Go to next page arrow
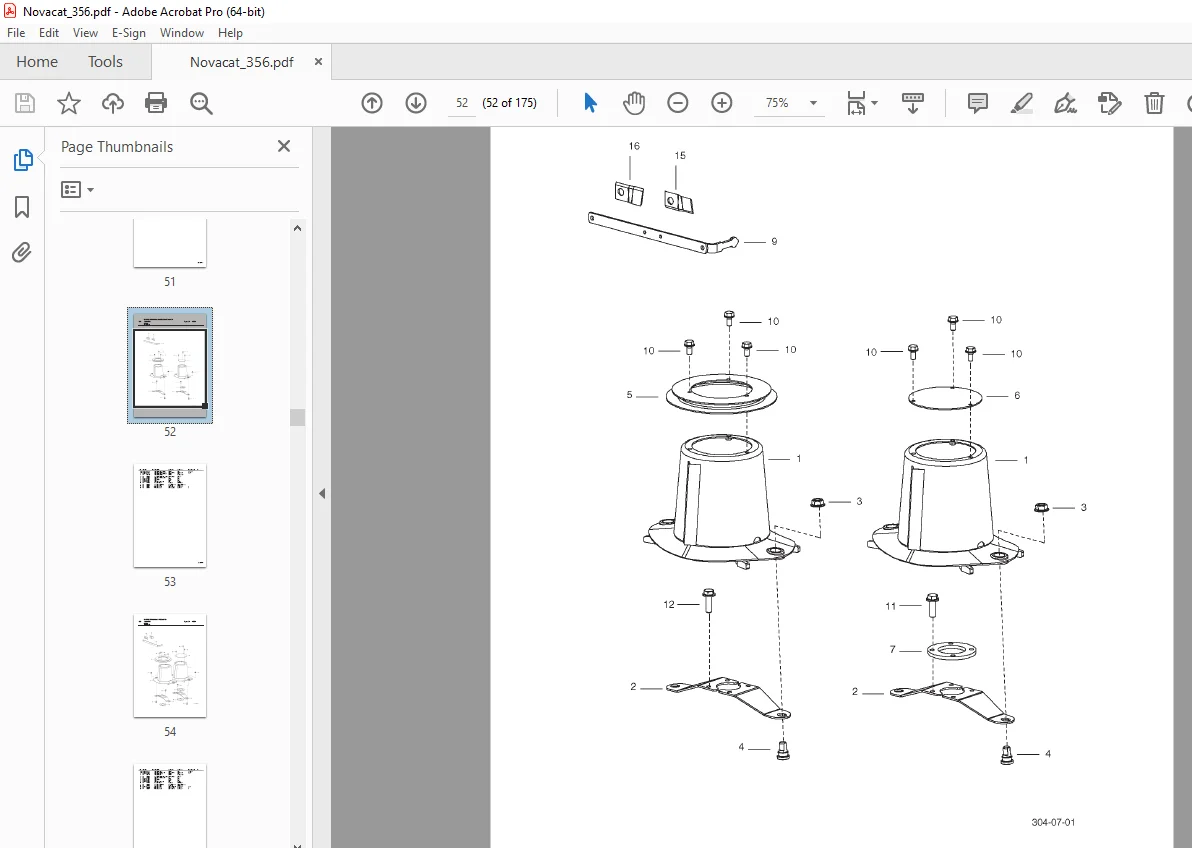 [x=416, y=103]
